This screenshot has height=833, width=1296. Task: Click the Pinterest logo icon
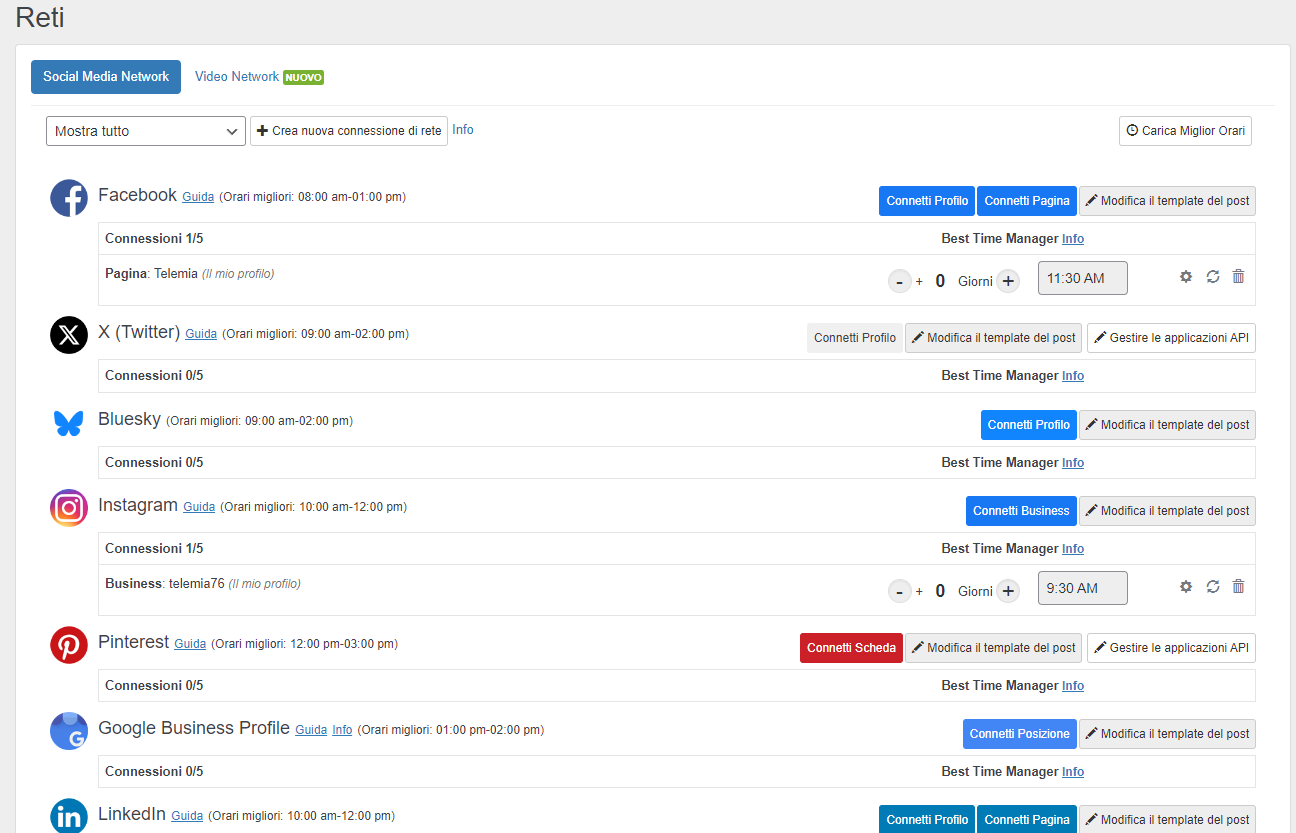69,645
